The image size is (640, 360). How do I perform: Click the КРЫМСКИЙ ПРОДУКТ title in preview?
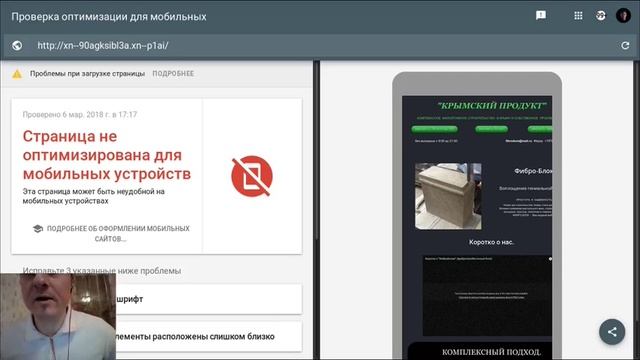point(491,106)
